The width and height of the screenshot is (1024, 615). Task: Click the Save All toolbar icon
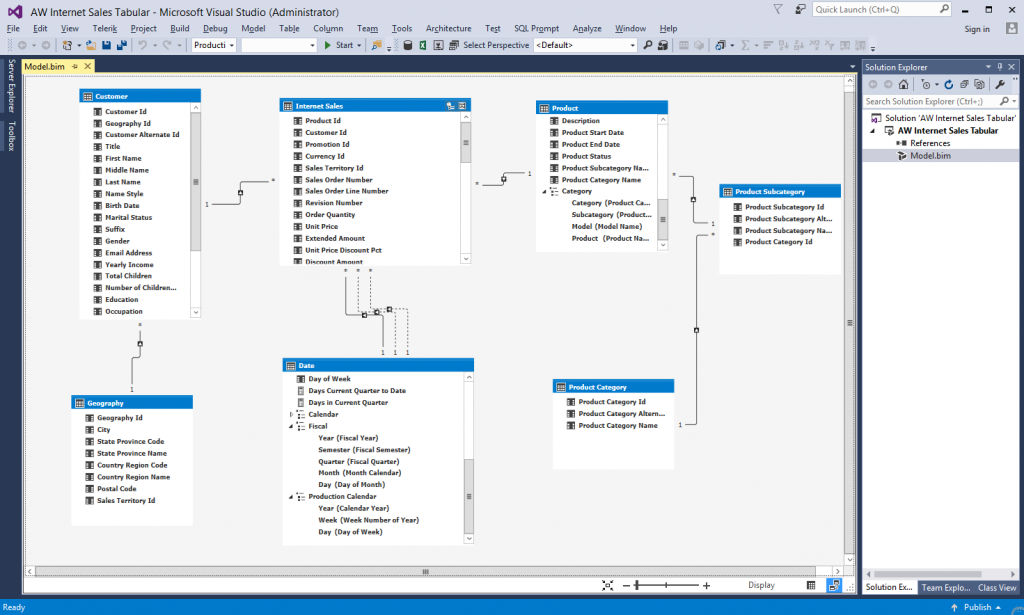tap(121, 45)
